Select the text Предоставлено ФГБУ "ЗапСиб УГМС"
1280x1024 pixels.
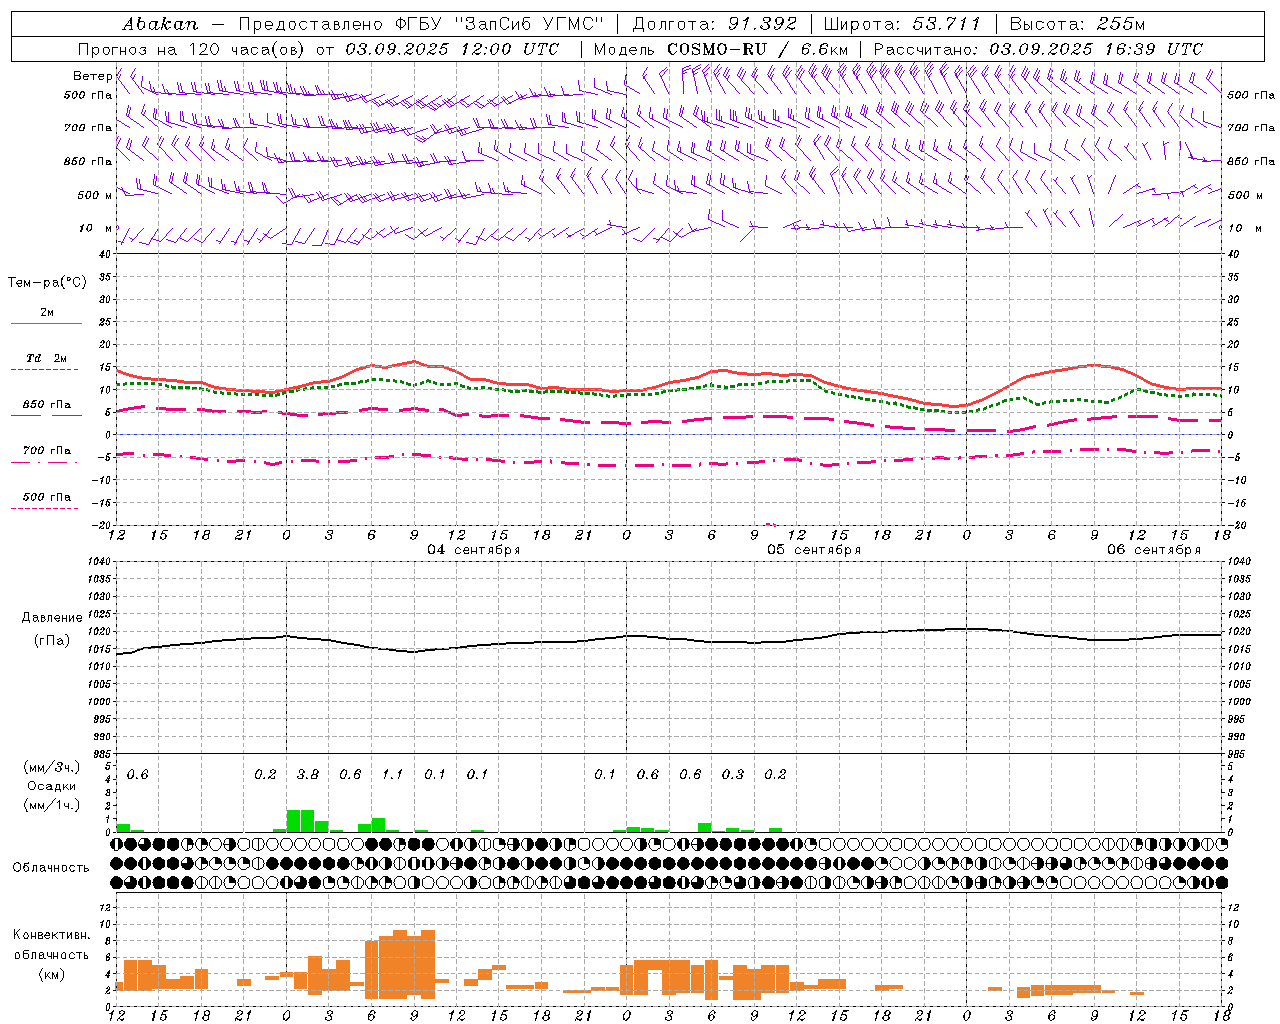(x=422, y=24)
